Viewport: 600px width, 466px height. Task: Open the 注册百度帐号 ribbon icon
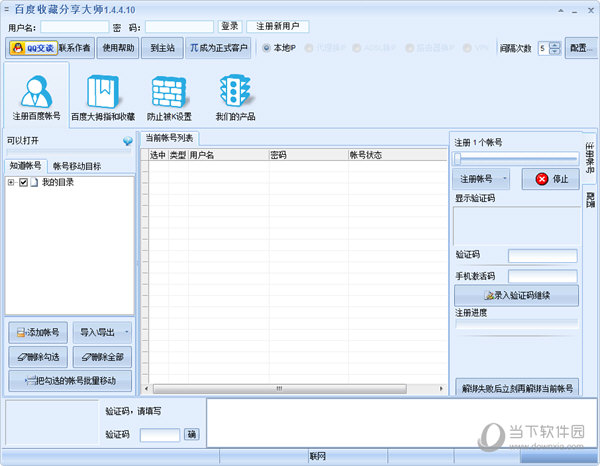36,97
